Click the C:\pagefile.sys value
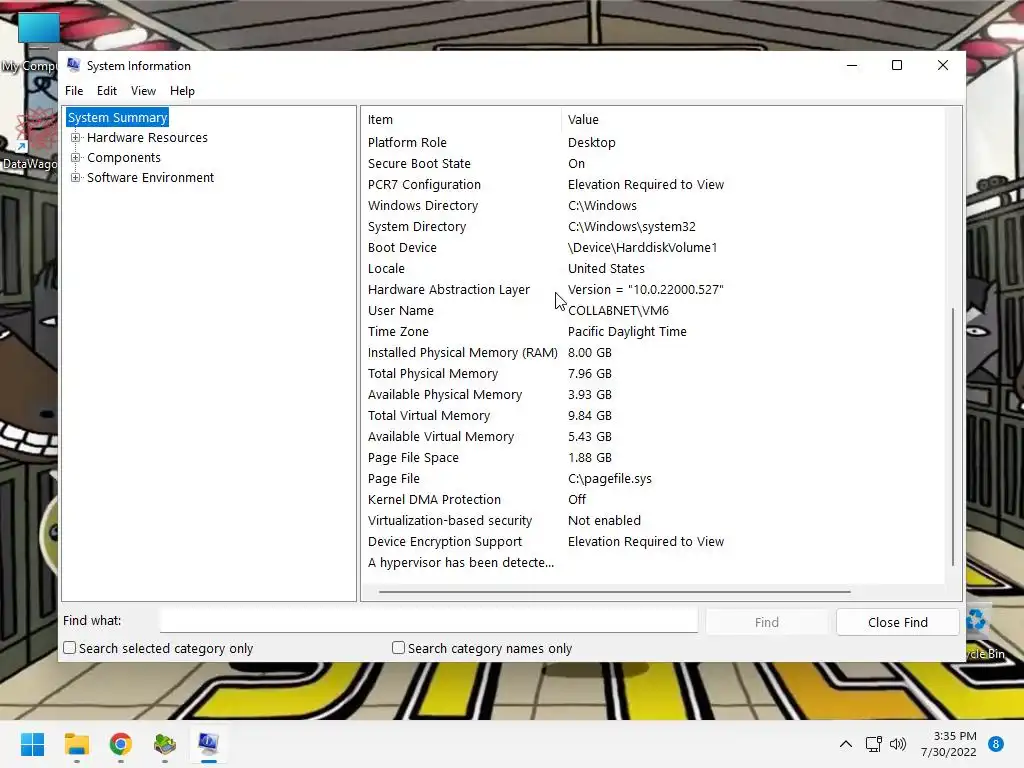The width and height of the screenshot is (1024, 768). click(609, 479)
